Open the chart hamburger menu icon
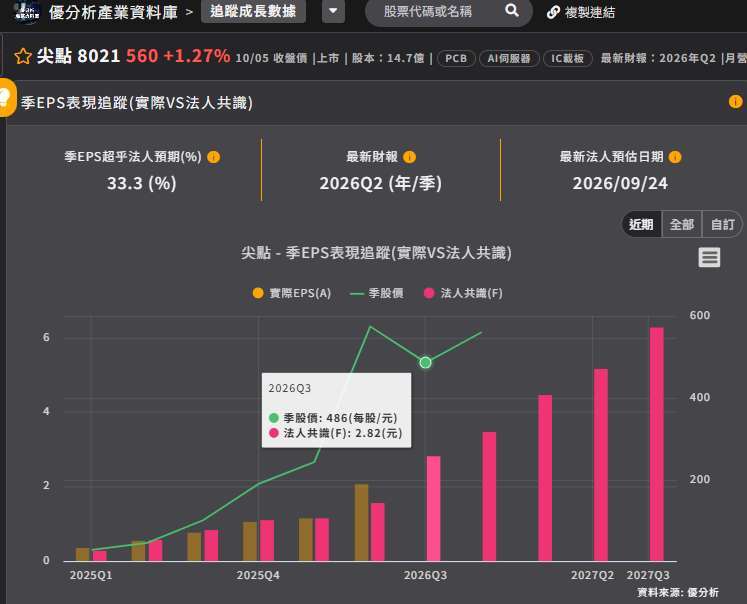Image resolution: width=747 pixels, height=604 pixels. pos(709,257)
